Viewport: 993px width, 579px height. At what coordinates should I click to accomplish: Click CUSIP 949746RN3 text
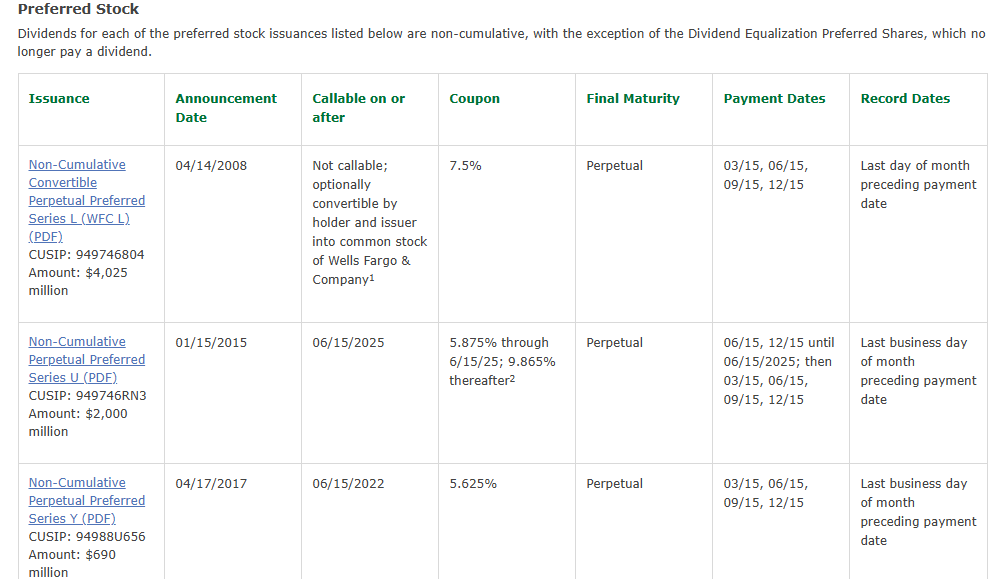click(87, 396)
